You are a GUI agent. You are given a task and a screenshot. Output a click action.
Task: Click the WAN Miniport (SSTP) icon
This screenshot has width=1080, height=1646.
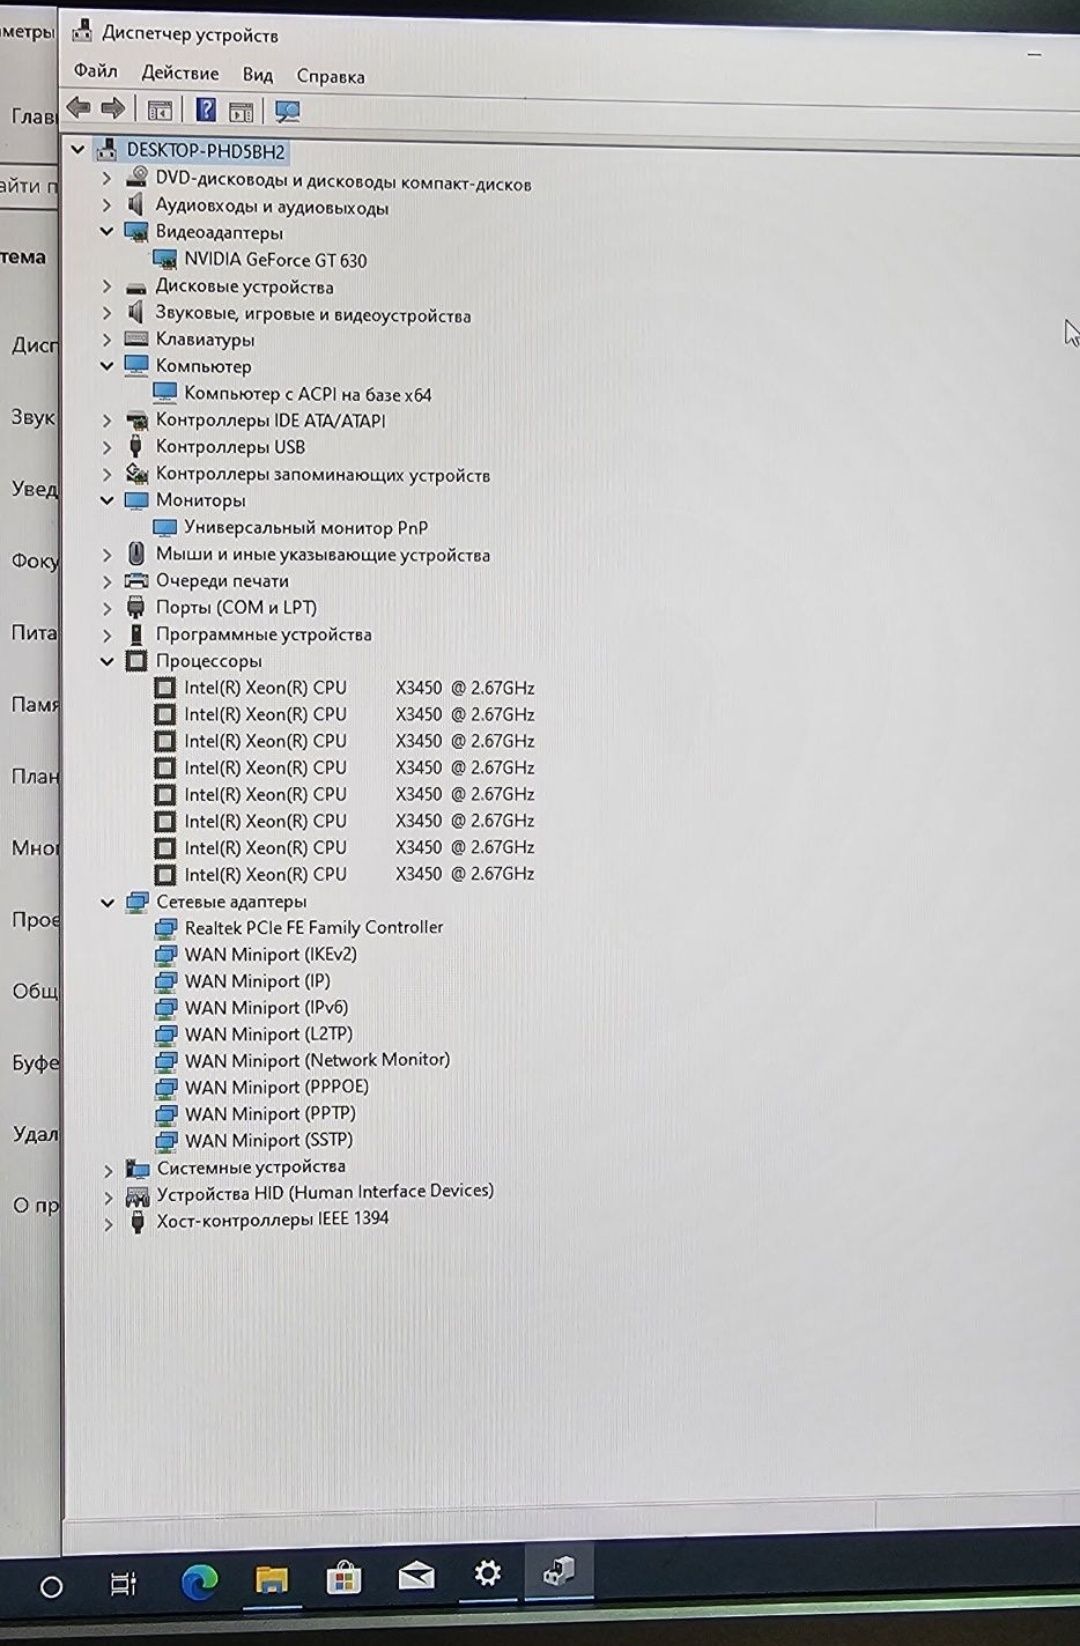click(166, 1141)
